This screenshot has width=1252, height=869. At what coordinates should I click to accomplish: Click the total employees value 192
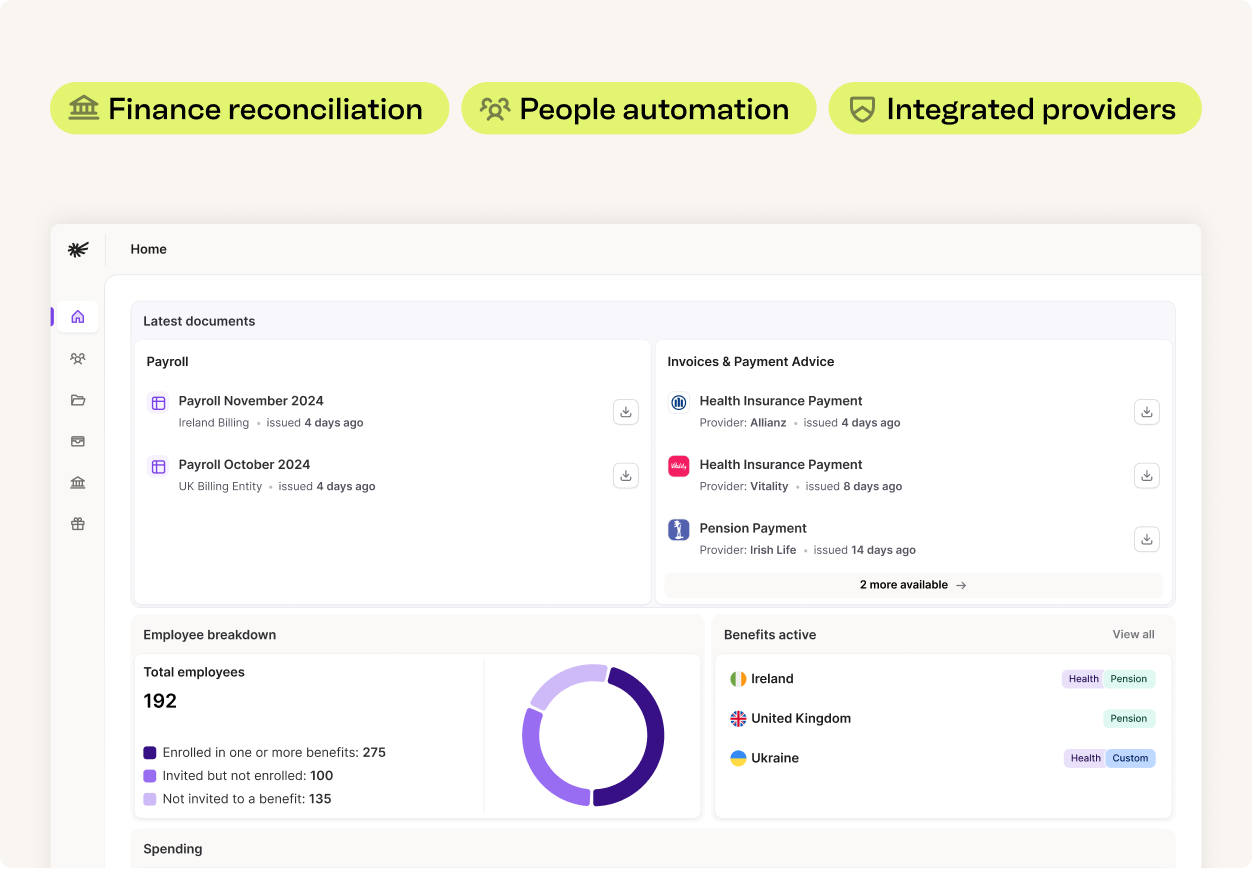(160, 701)
